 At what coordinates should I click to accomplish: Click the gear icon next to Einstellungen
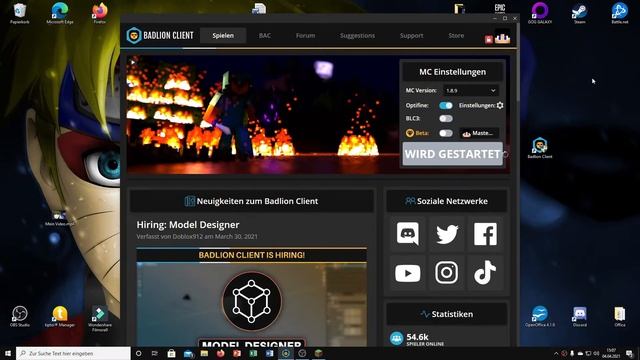500,105
